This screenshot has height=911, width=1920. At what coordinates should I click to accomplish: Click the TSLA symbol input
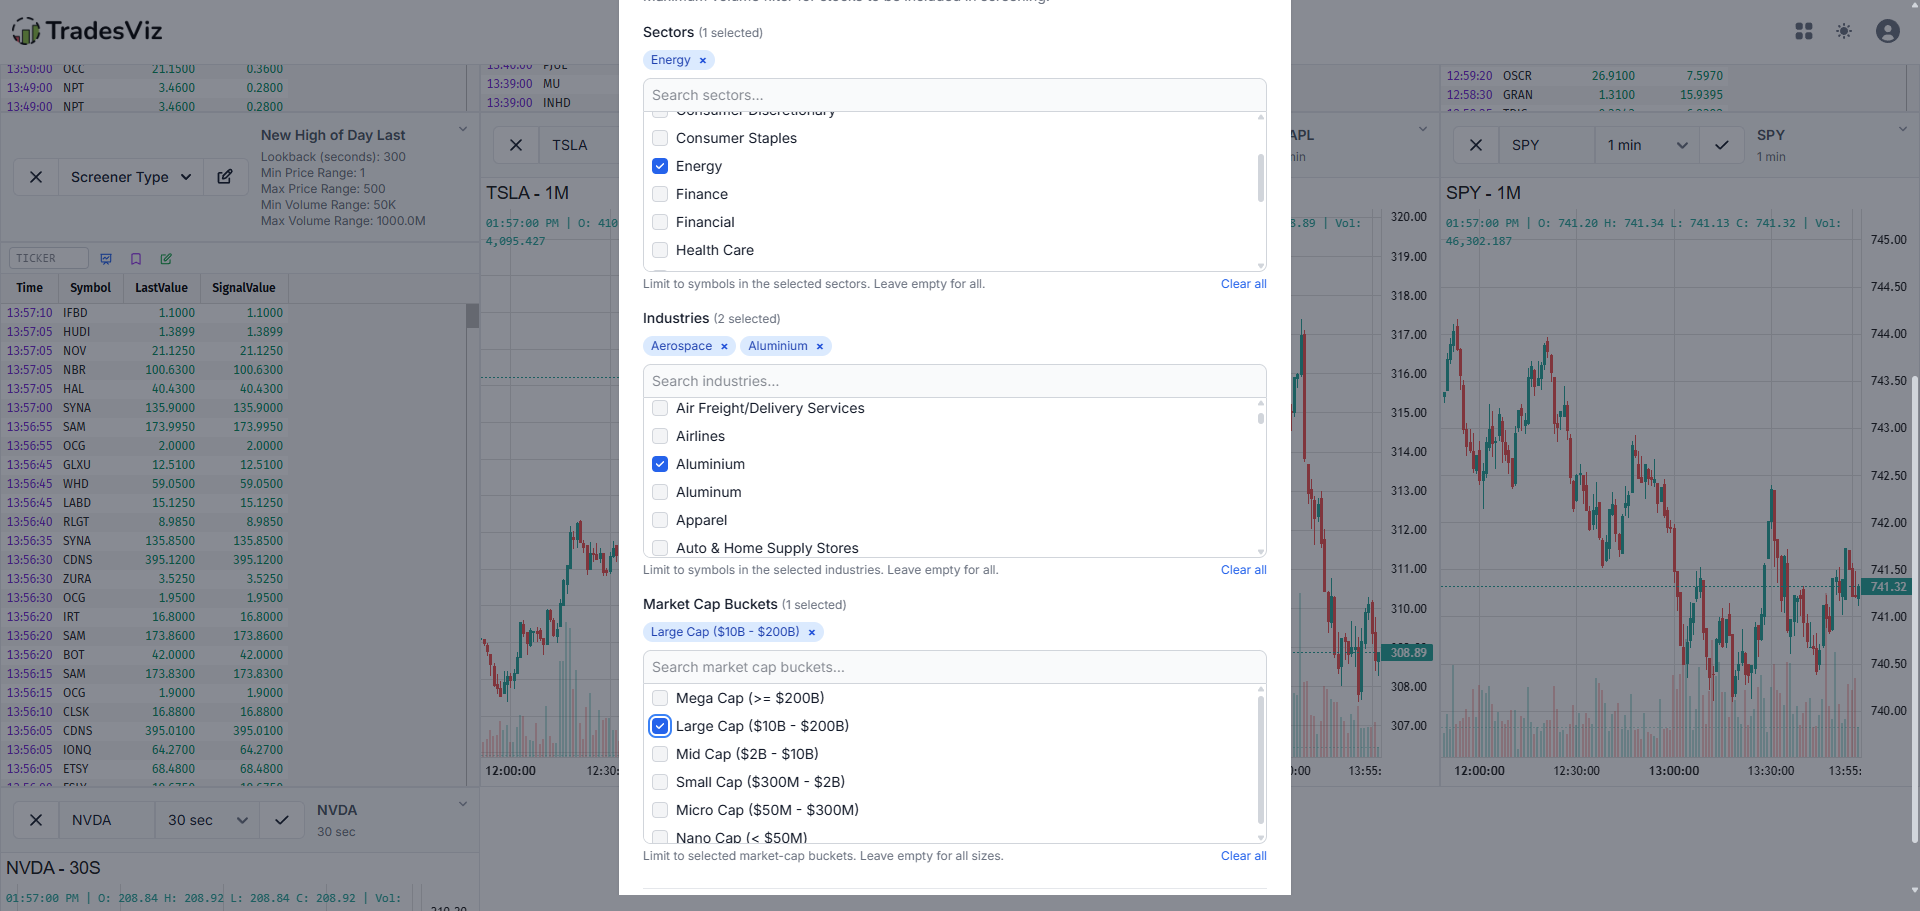580,145
